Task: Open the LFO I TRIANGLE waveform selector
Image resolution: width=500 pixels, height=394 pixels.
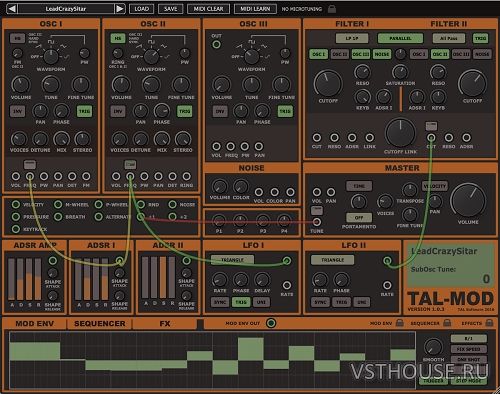Action: click(232, 260)
